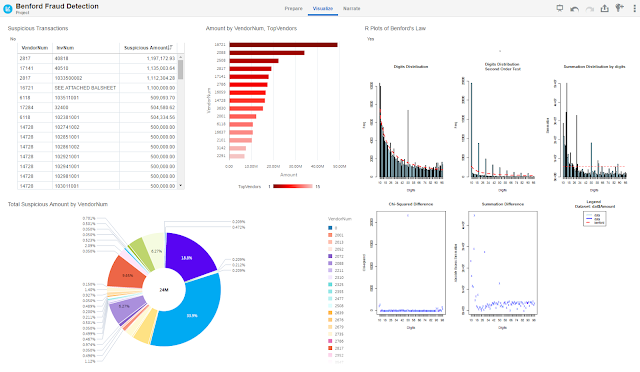This screenshot has height=372, width=640.
Task: Click the top bar for vendor 16721
Action: click(283, 45)
